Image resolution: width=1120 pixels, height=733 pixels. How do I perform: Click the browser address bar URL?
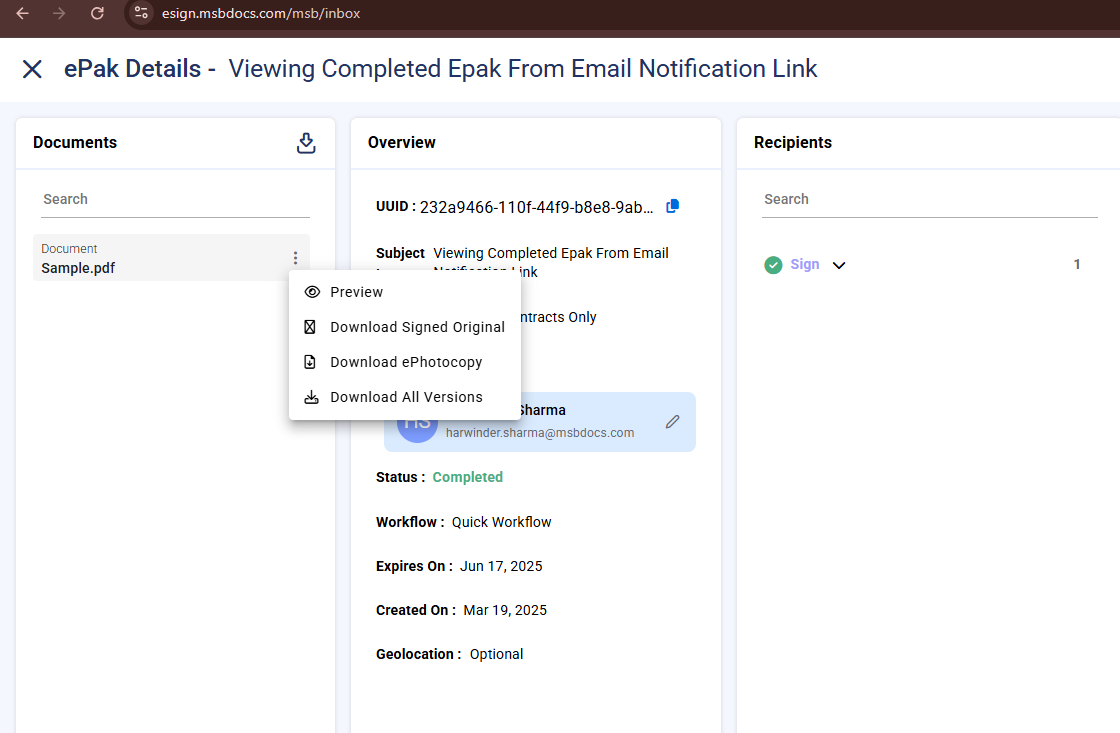pos(261,14)
